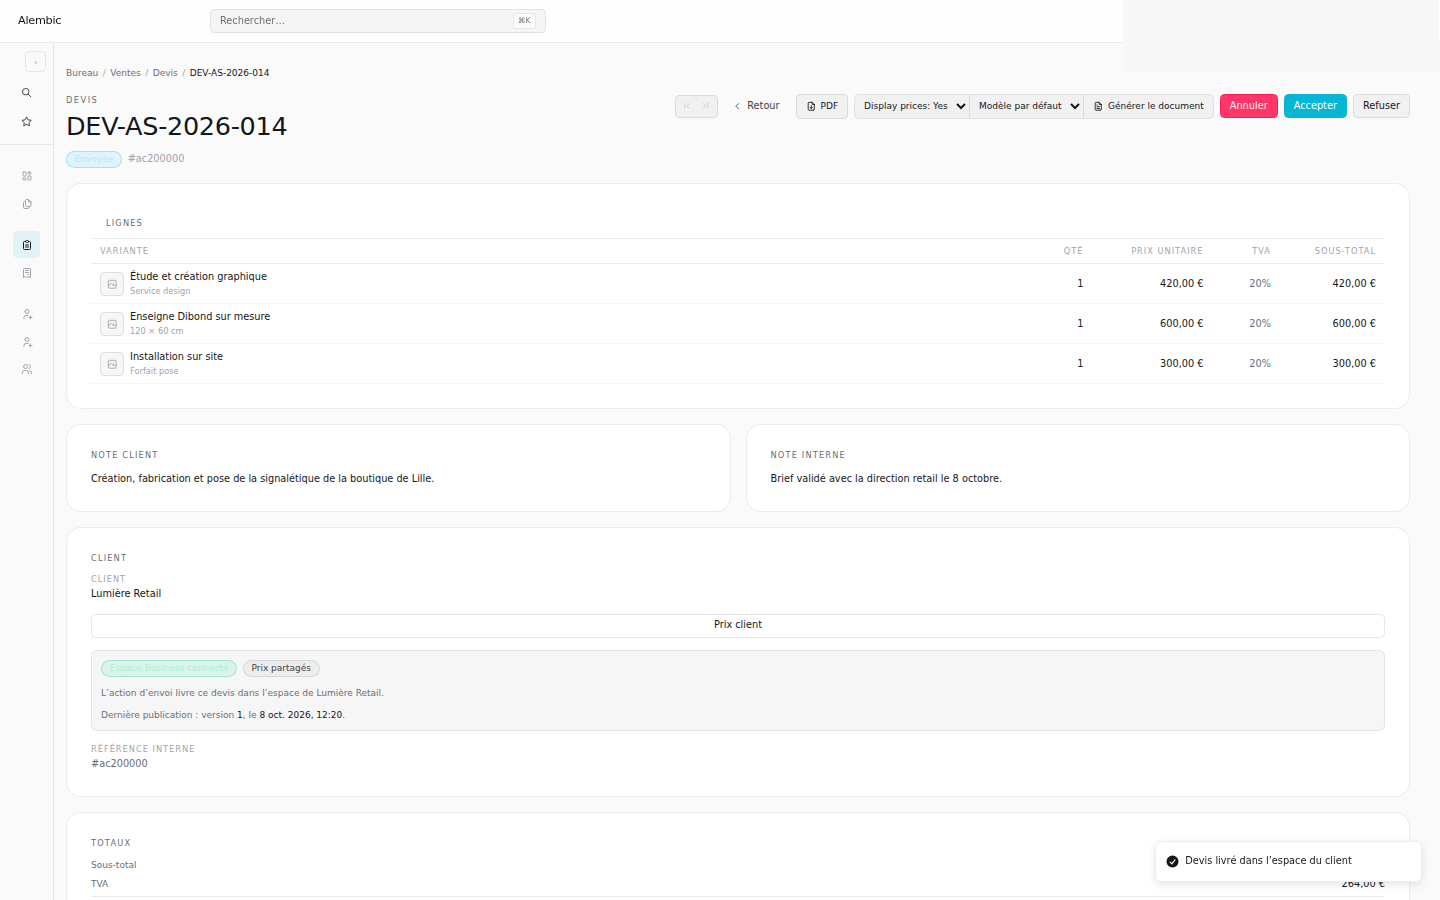Click the check icon in the toast notification
The height and width of the screenshot is (900, 1440).
coord(1172,861)
